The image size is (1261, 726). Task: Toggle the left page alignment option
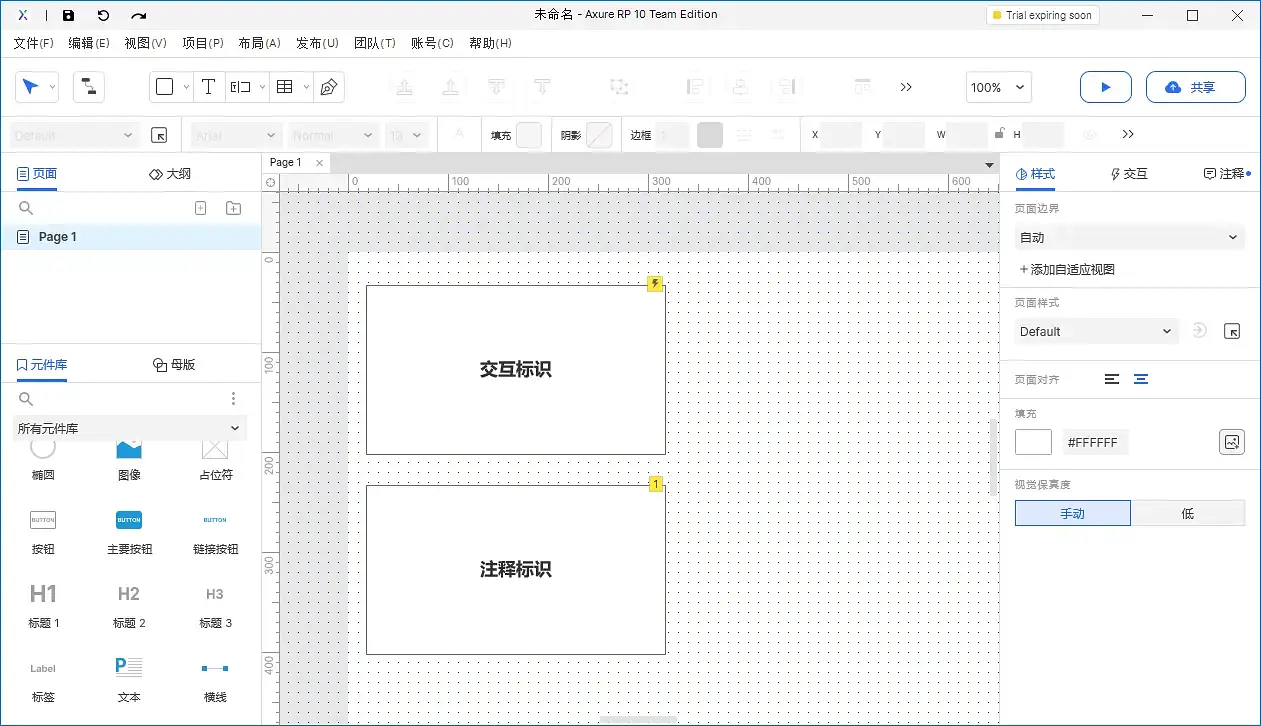[x=1113, y=379]
